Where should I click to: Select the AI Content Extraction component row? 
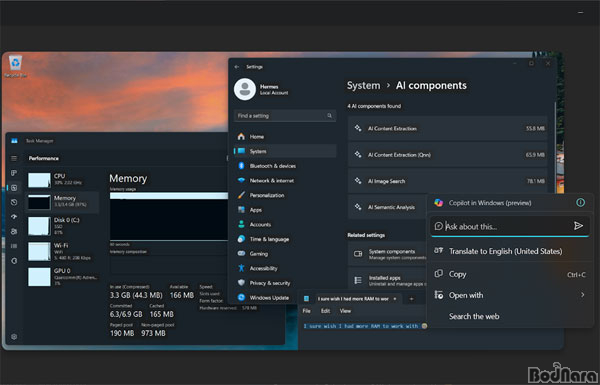click(x=447, y=128)
